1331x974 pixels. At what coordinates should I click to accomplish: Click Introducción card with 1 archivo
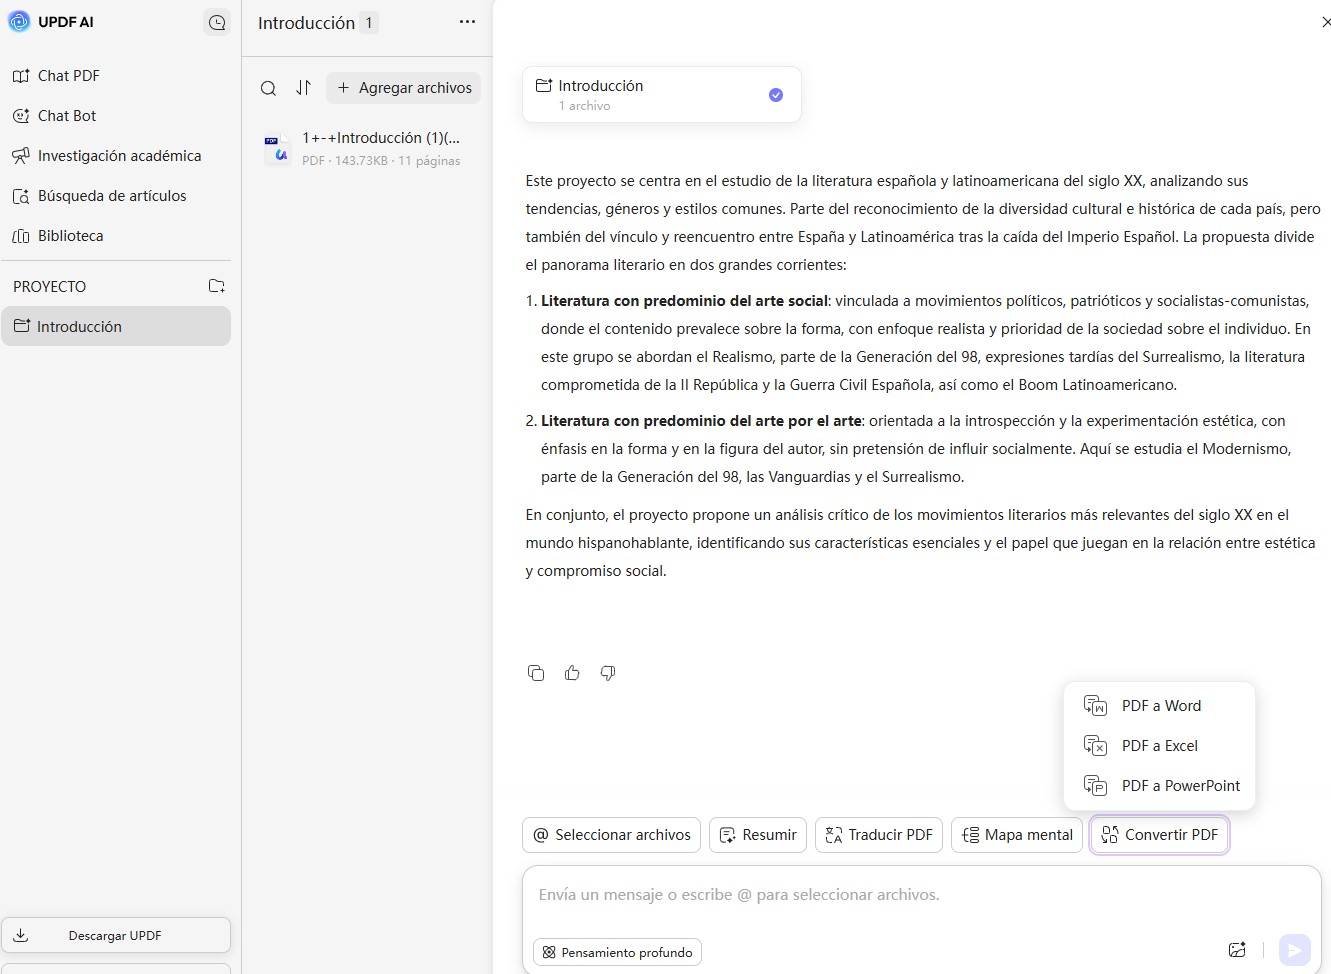point(662,95)
